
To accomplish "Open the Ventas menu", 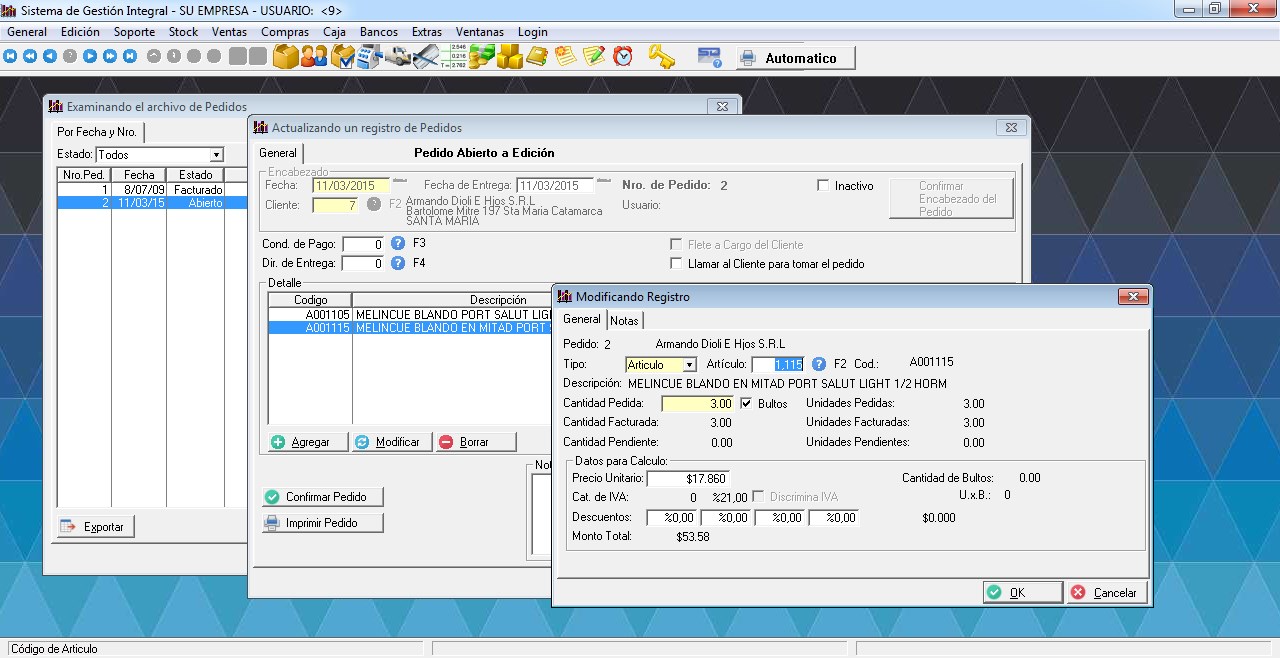I will click(x=229, y=32).
